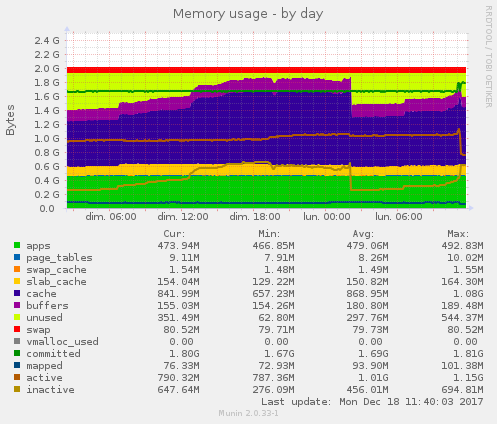Click the unused lime legend swatch
Viewport: 497px width, 424px height.
pos(17,317)
